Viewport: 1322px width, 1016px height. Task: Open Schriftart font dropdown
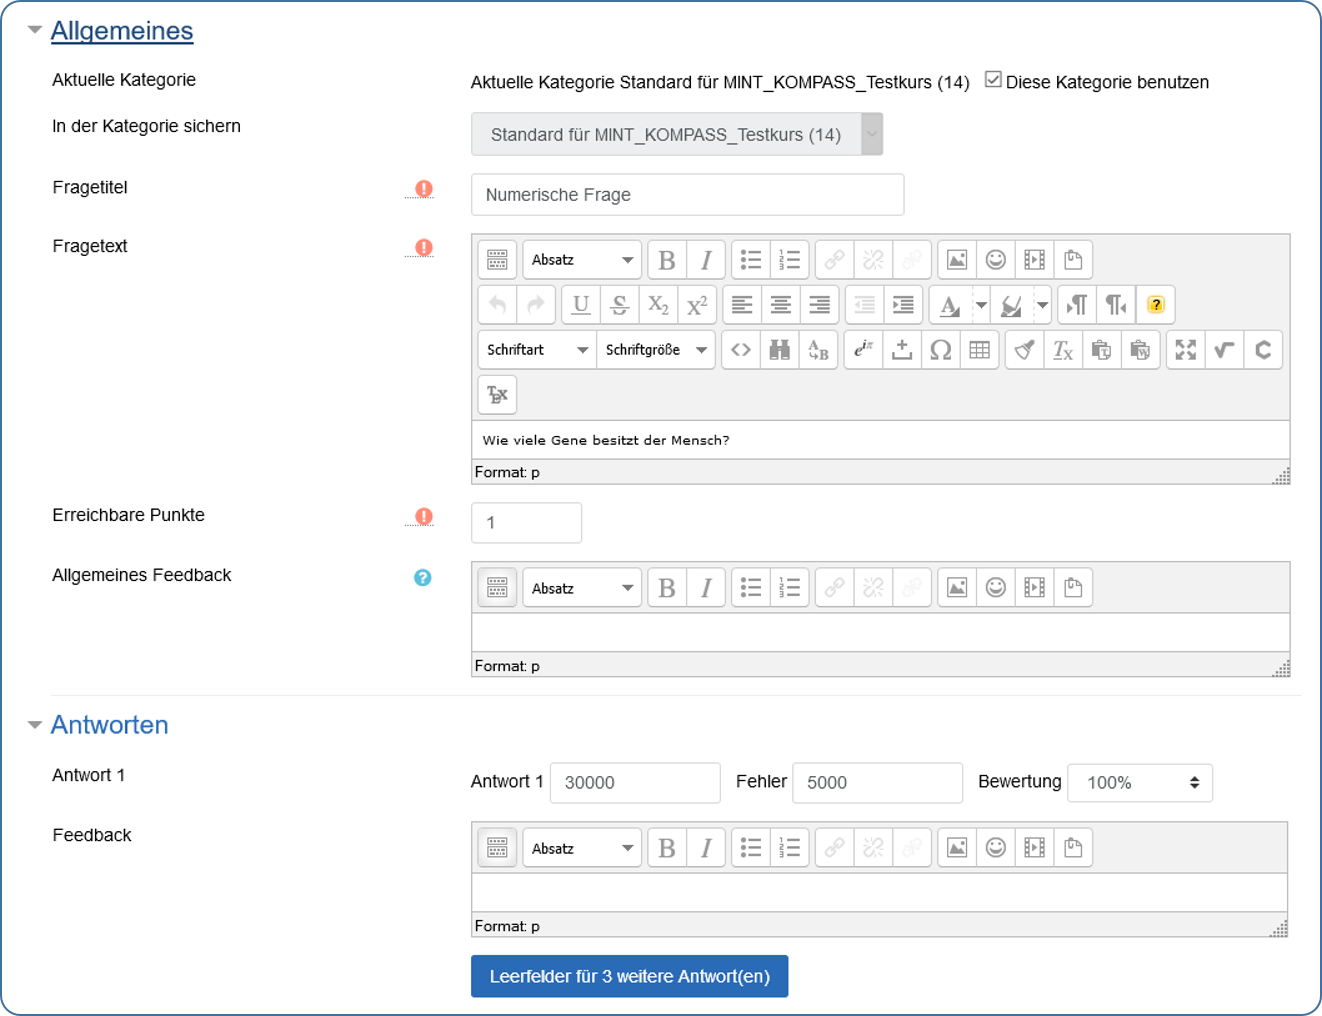click(537, 350)
